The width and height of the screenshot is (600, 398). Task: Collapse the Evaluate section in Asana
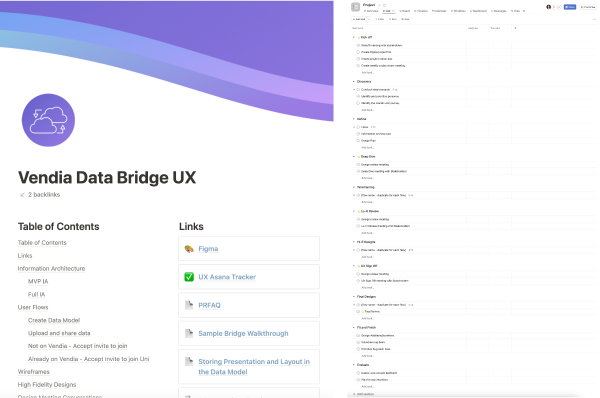(354, 365)
